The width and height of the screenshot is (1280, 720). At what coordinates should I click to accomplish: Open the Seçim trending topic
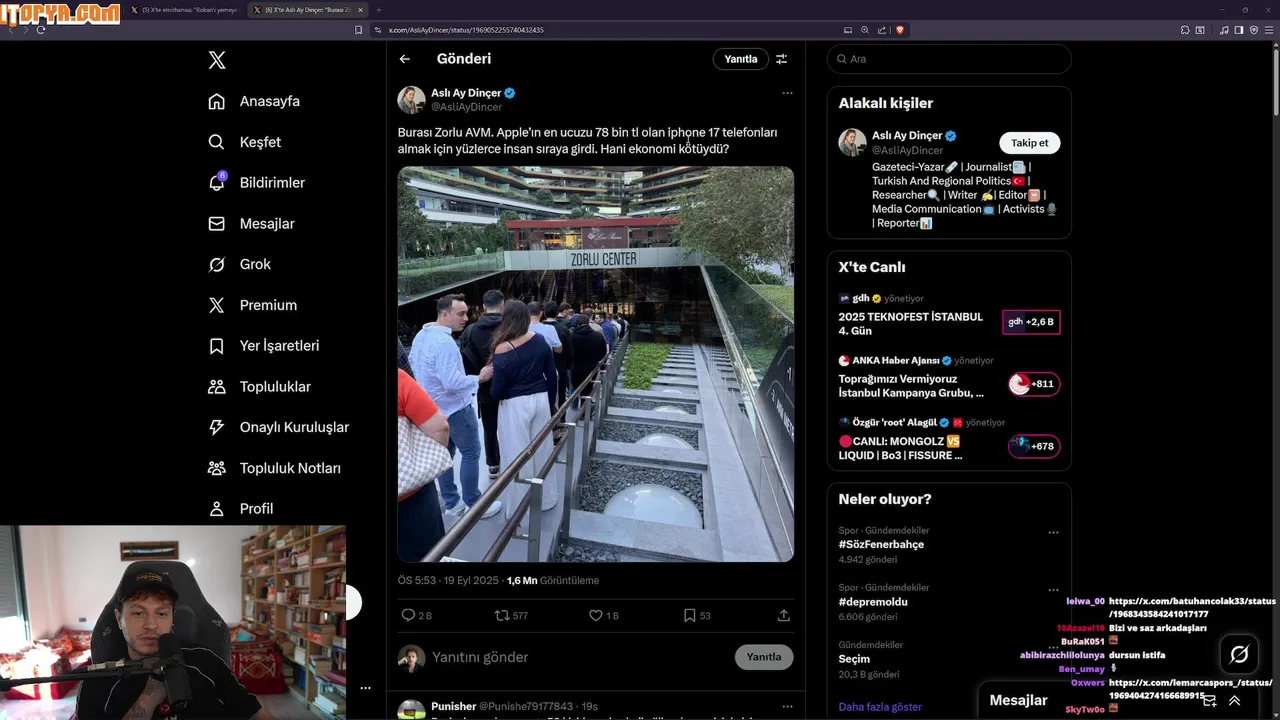854,659
